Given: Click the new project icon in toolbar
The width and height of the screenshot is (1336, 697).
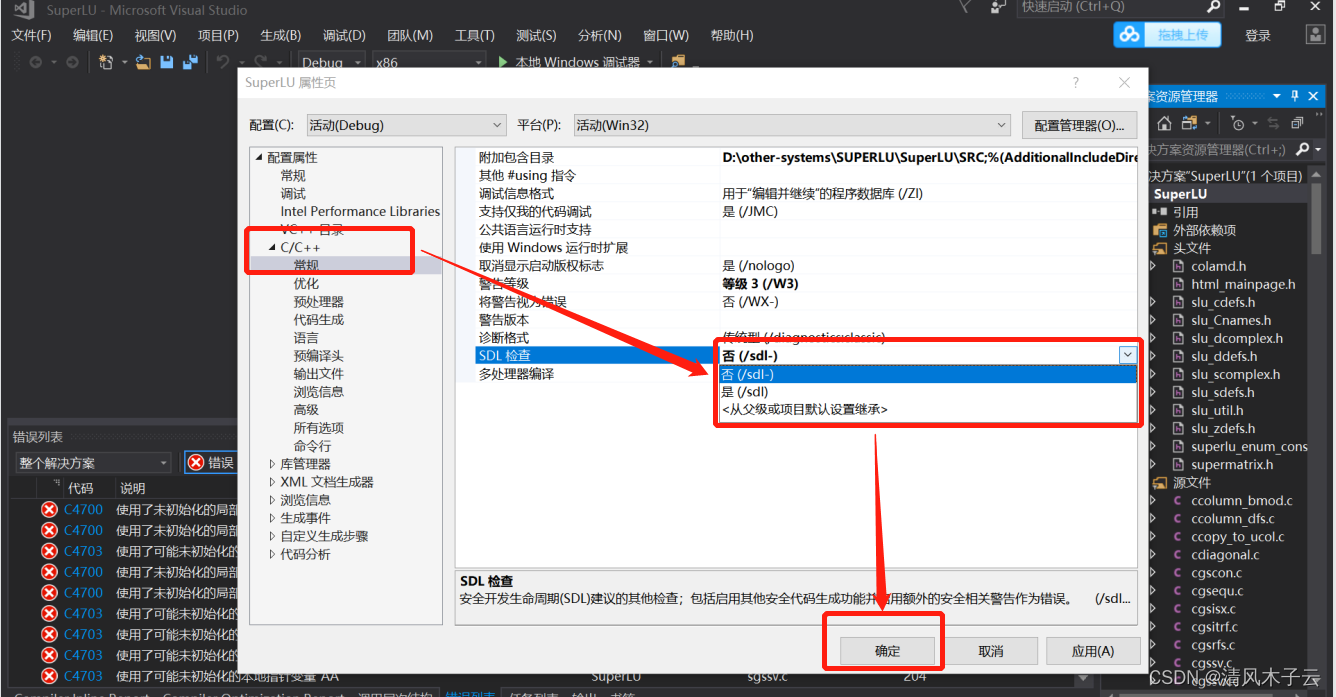Looking at the screenshot, I should click(x=106, y=62).
